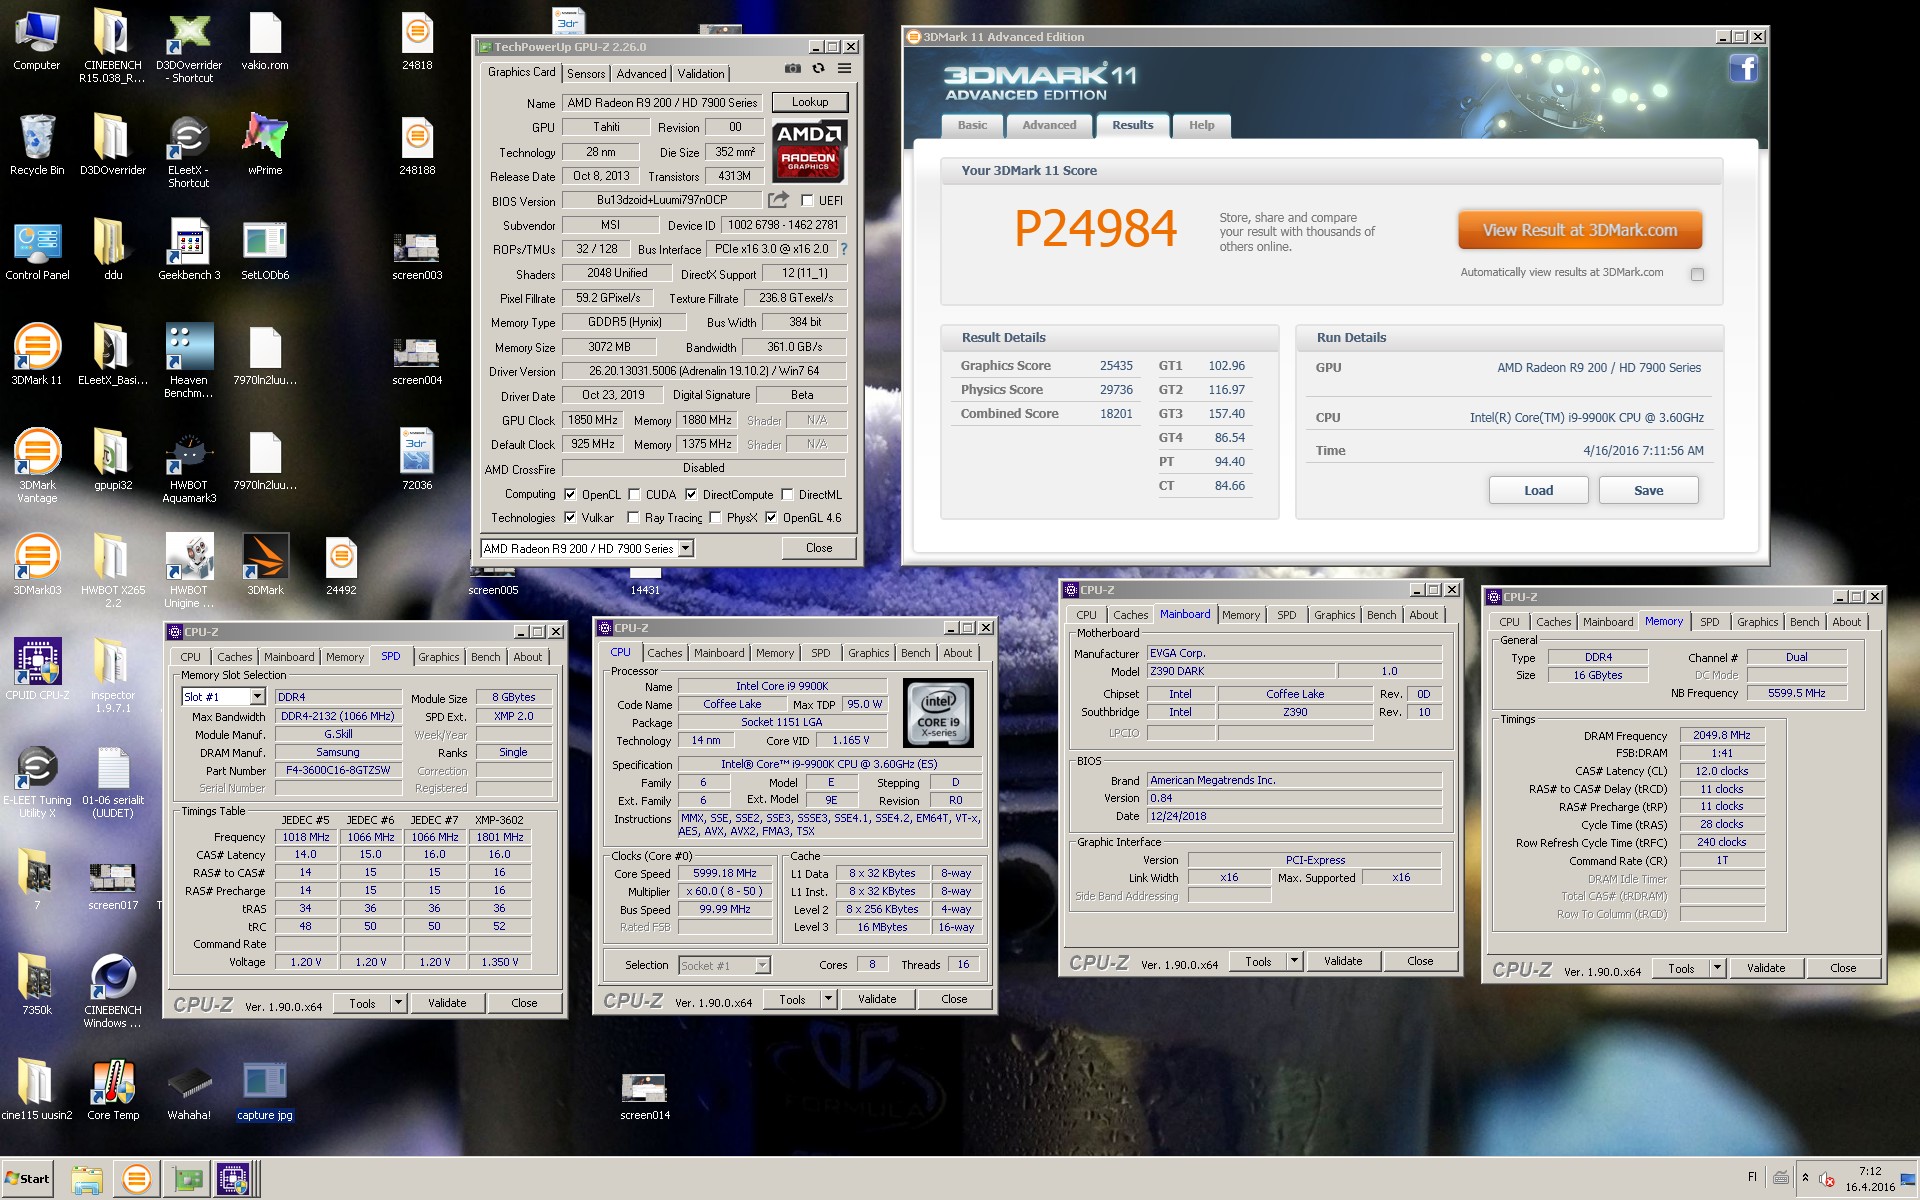
Task: Toggle the OpenCL checkbox
Action: coord(570,494)
